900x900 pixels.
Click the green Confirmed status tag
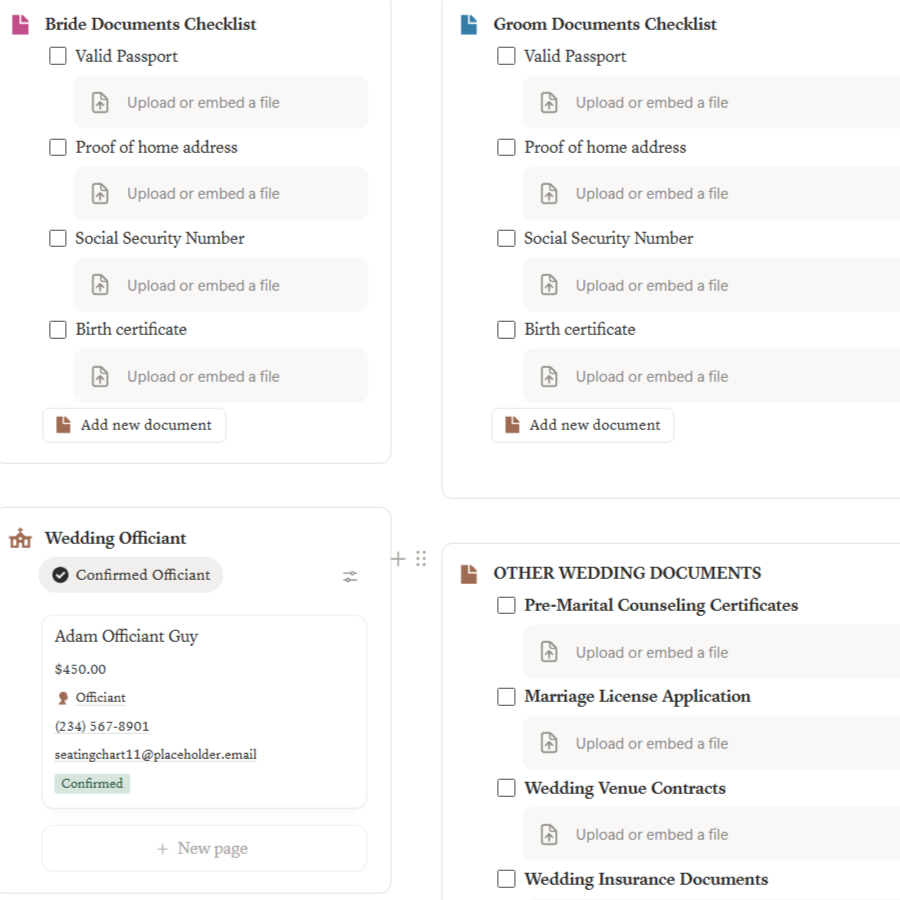92,784
